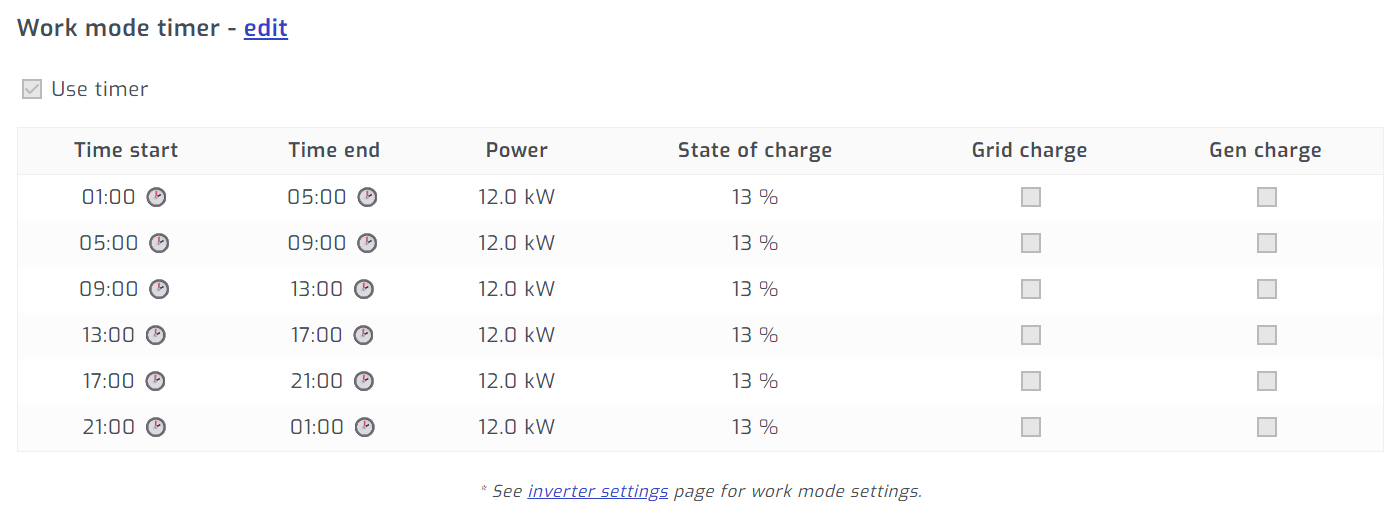Image resolution: width=1395 pixels, height=513 pixels.
Task: Open the clock picker next to 21:00 end time
Action: click(364, 381)
